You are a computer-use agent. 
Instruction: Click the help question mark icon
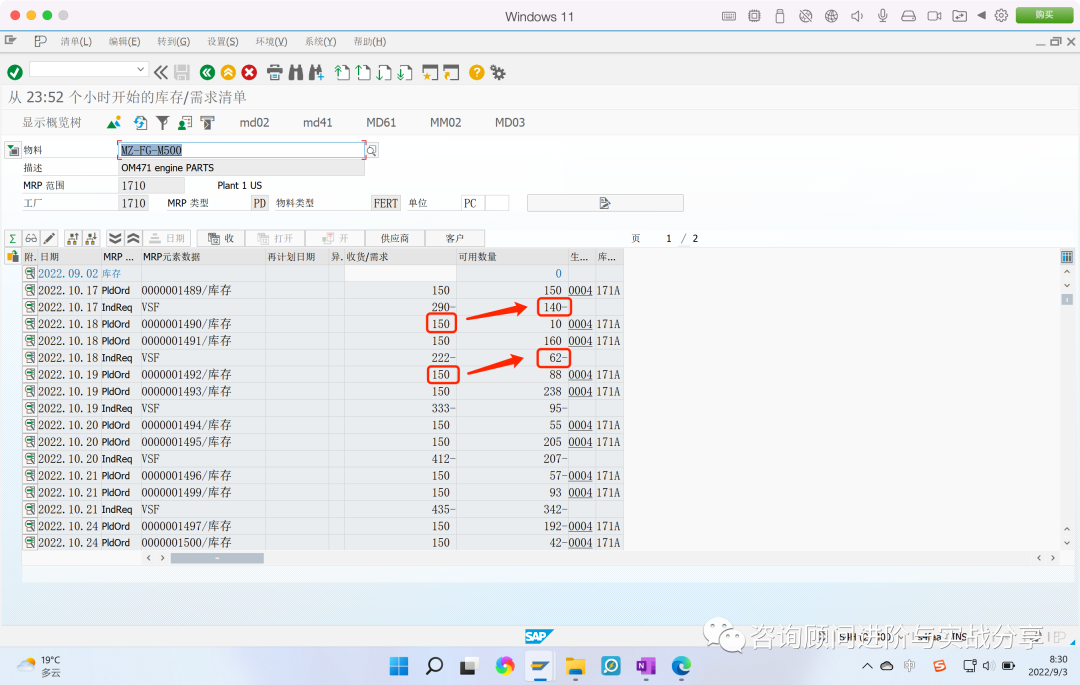(477, 72)
